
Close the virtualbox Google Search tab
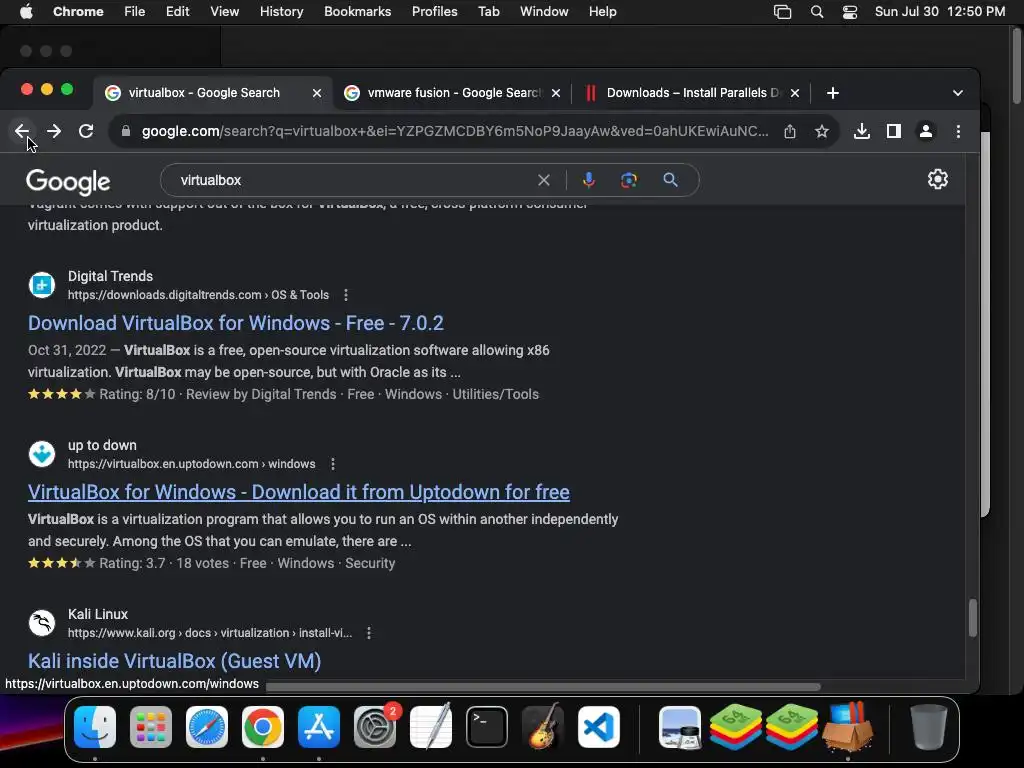coord(317,93)
